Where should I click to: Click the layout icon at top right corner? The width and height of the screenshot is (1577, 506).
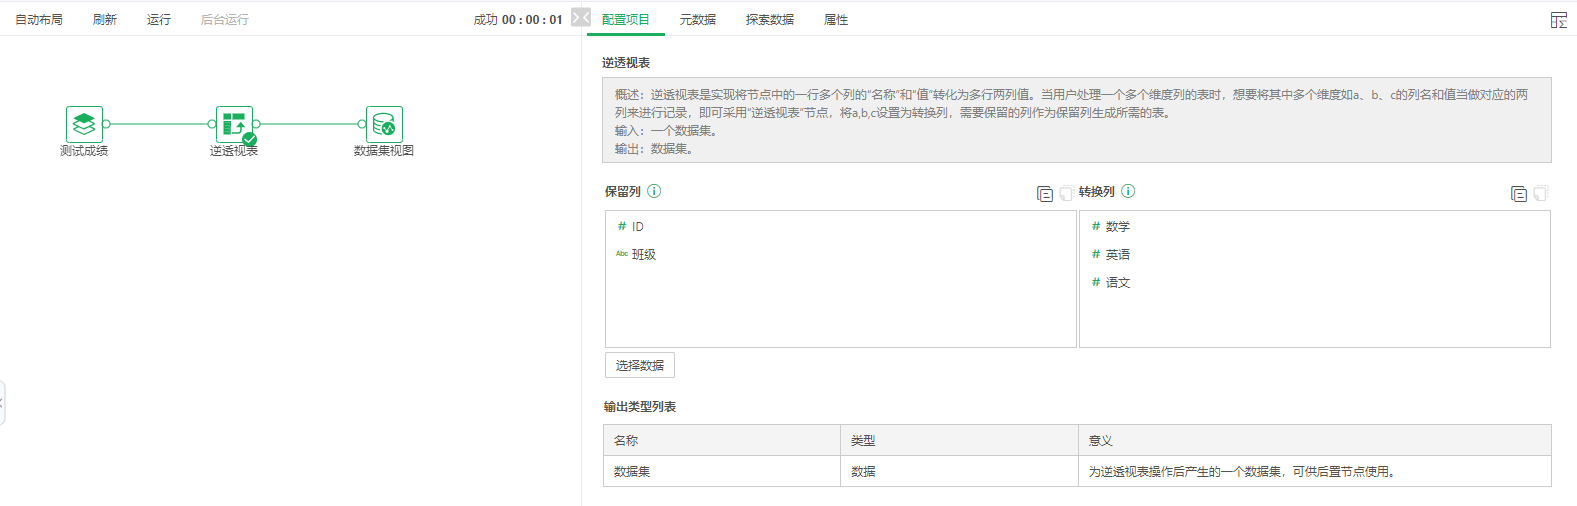[1558, 20]
